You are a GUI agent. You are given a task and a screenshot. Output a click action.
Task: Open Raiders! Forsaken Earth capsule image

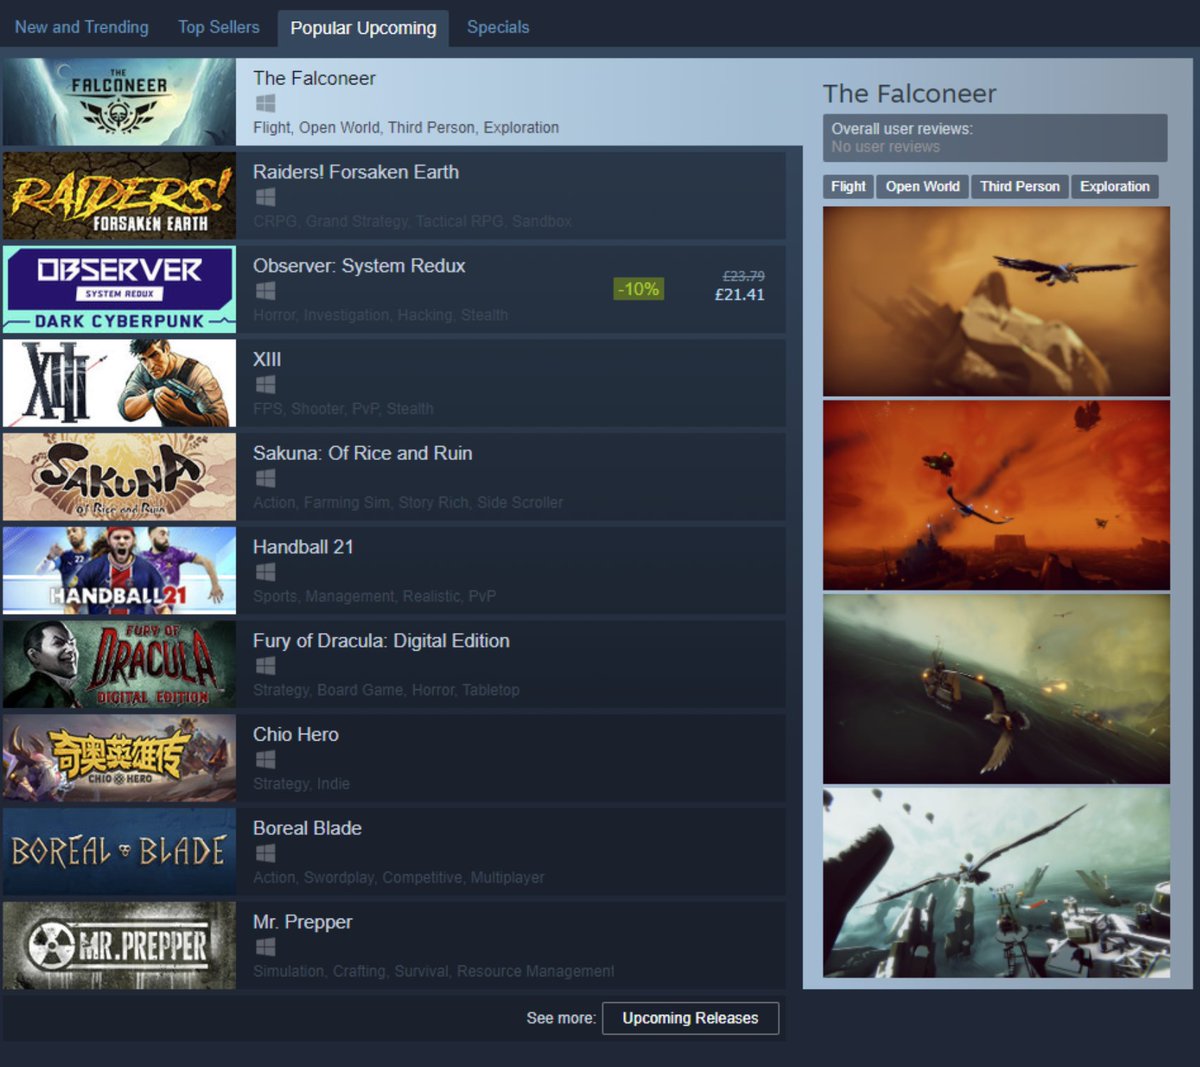click(x=119, y=196)
